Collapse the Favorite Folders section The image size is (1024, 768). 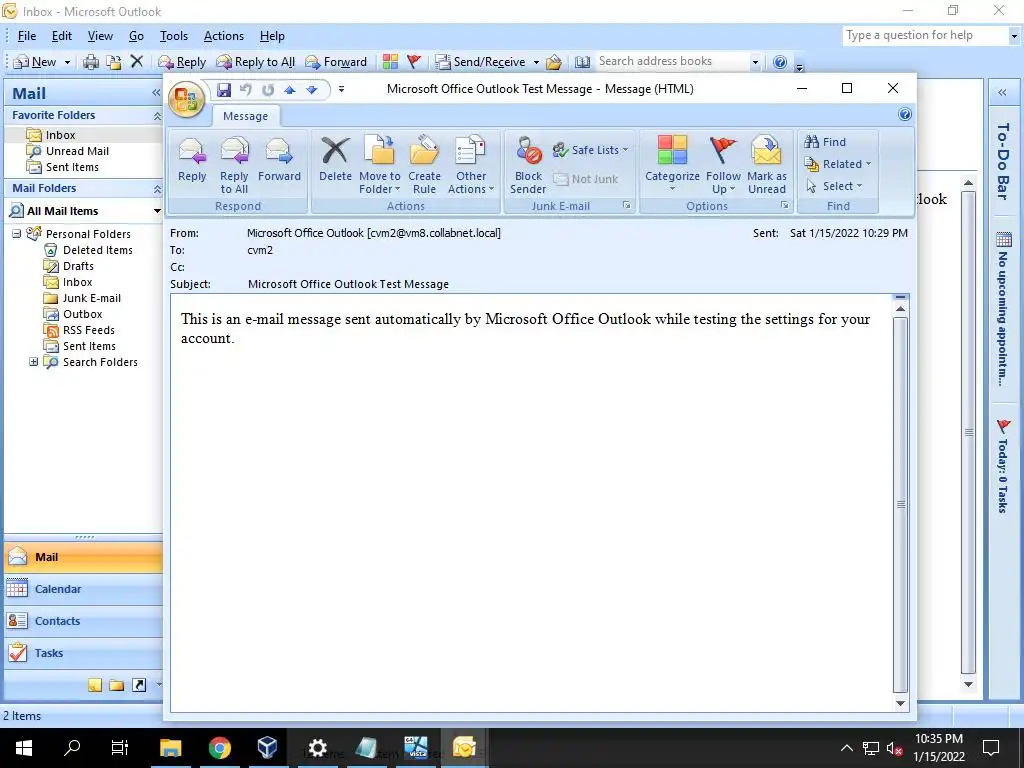point(157,116)
